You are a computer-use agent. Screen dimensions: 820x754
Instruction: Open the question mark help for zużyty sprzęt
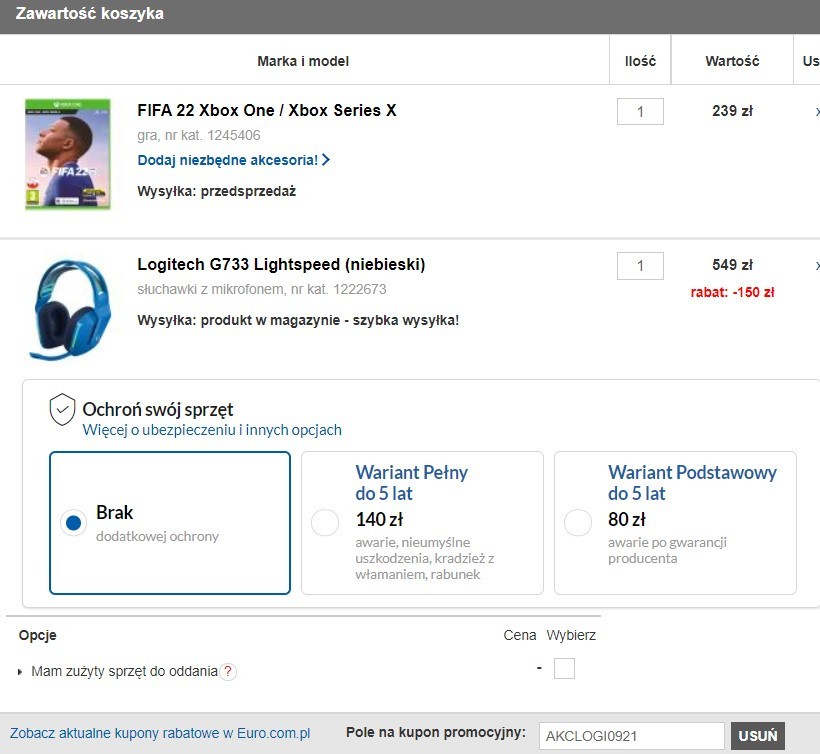pos(228,671)
